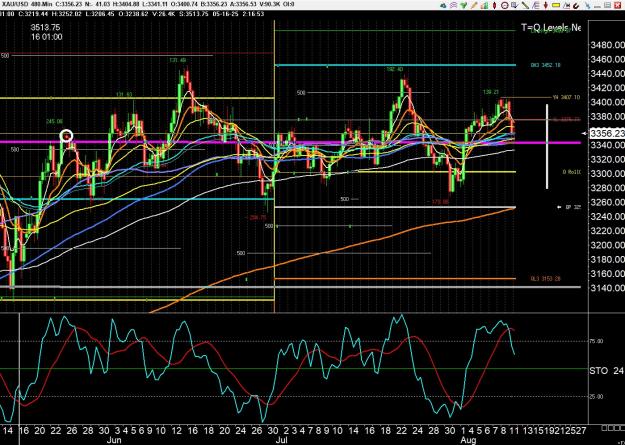Image resolution: width=625 pixels, height=445 pixels.
Task: Click the T=Q Levels indicator label
Action: point(551,28)
